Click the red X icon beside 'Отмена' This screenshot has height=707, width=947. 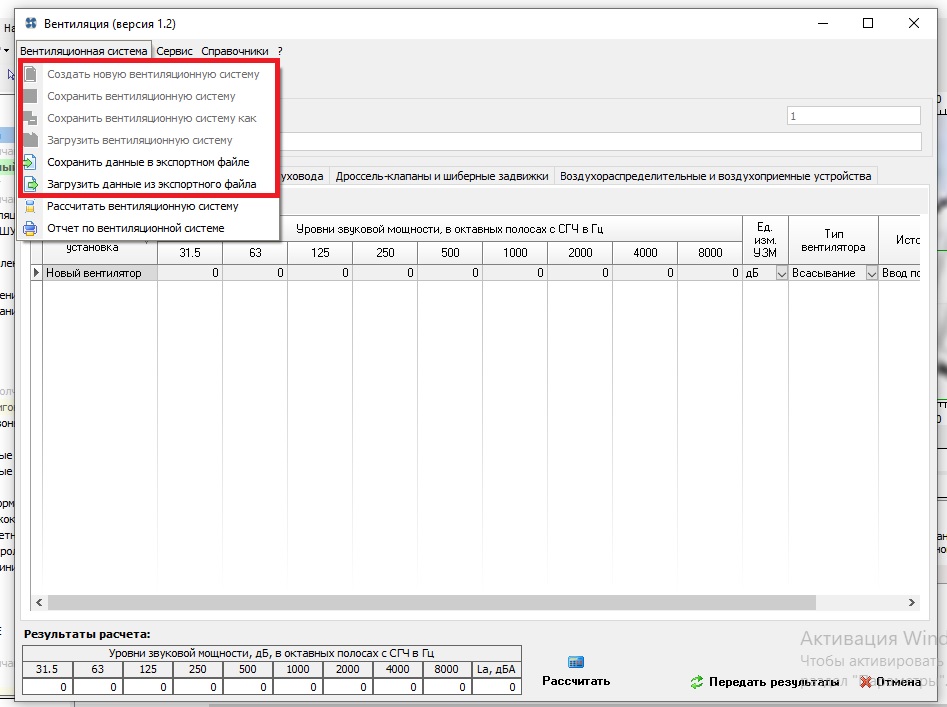point(866,682)
